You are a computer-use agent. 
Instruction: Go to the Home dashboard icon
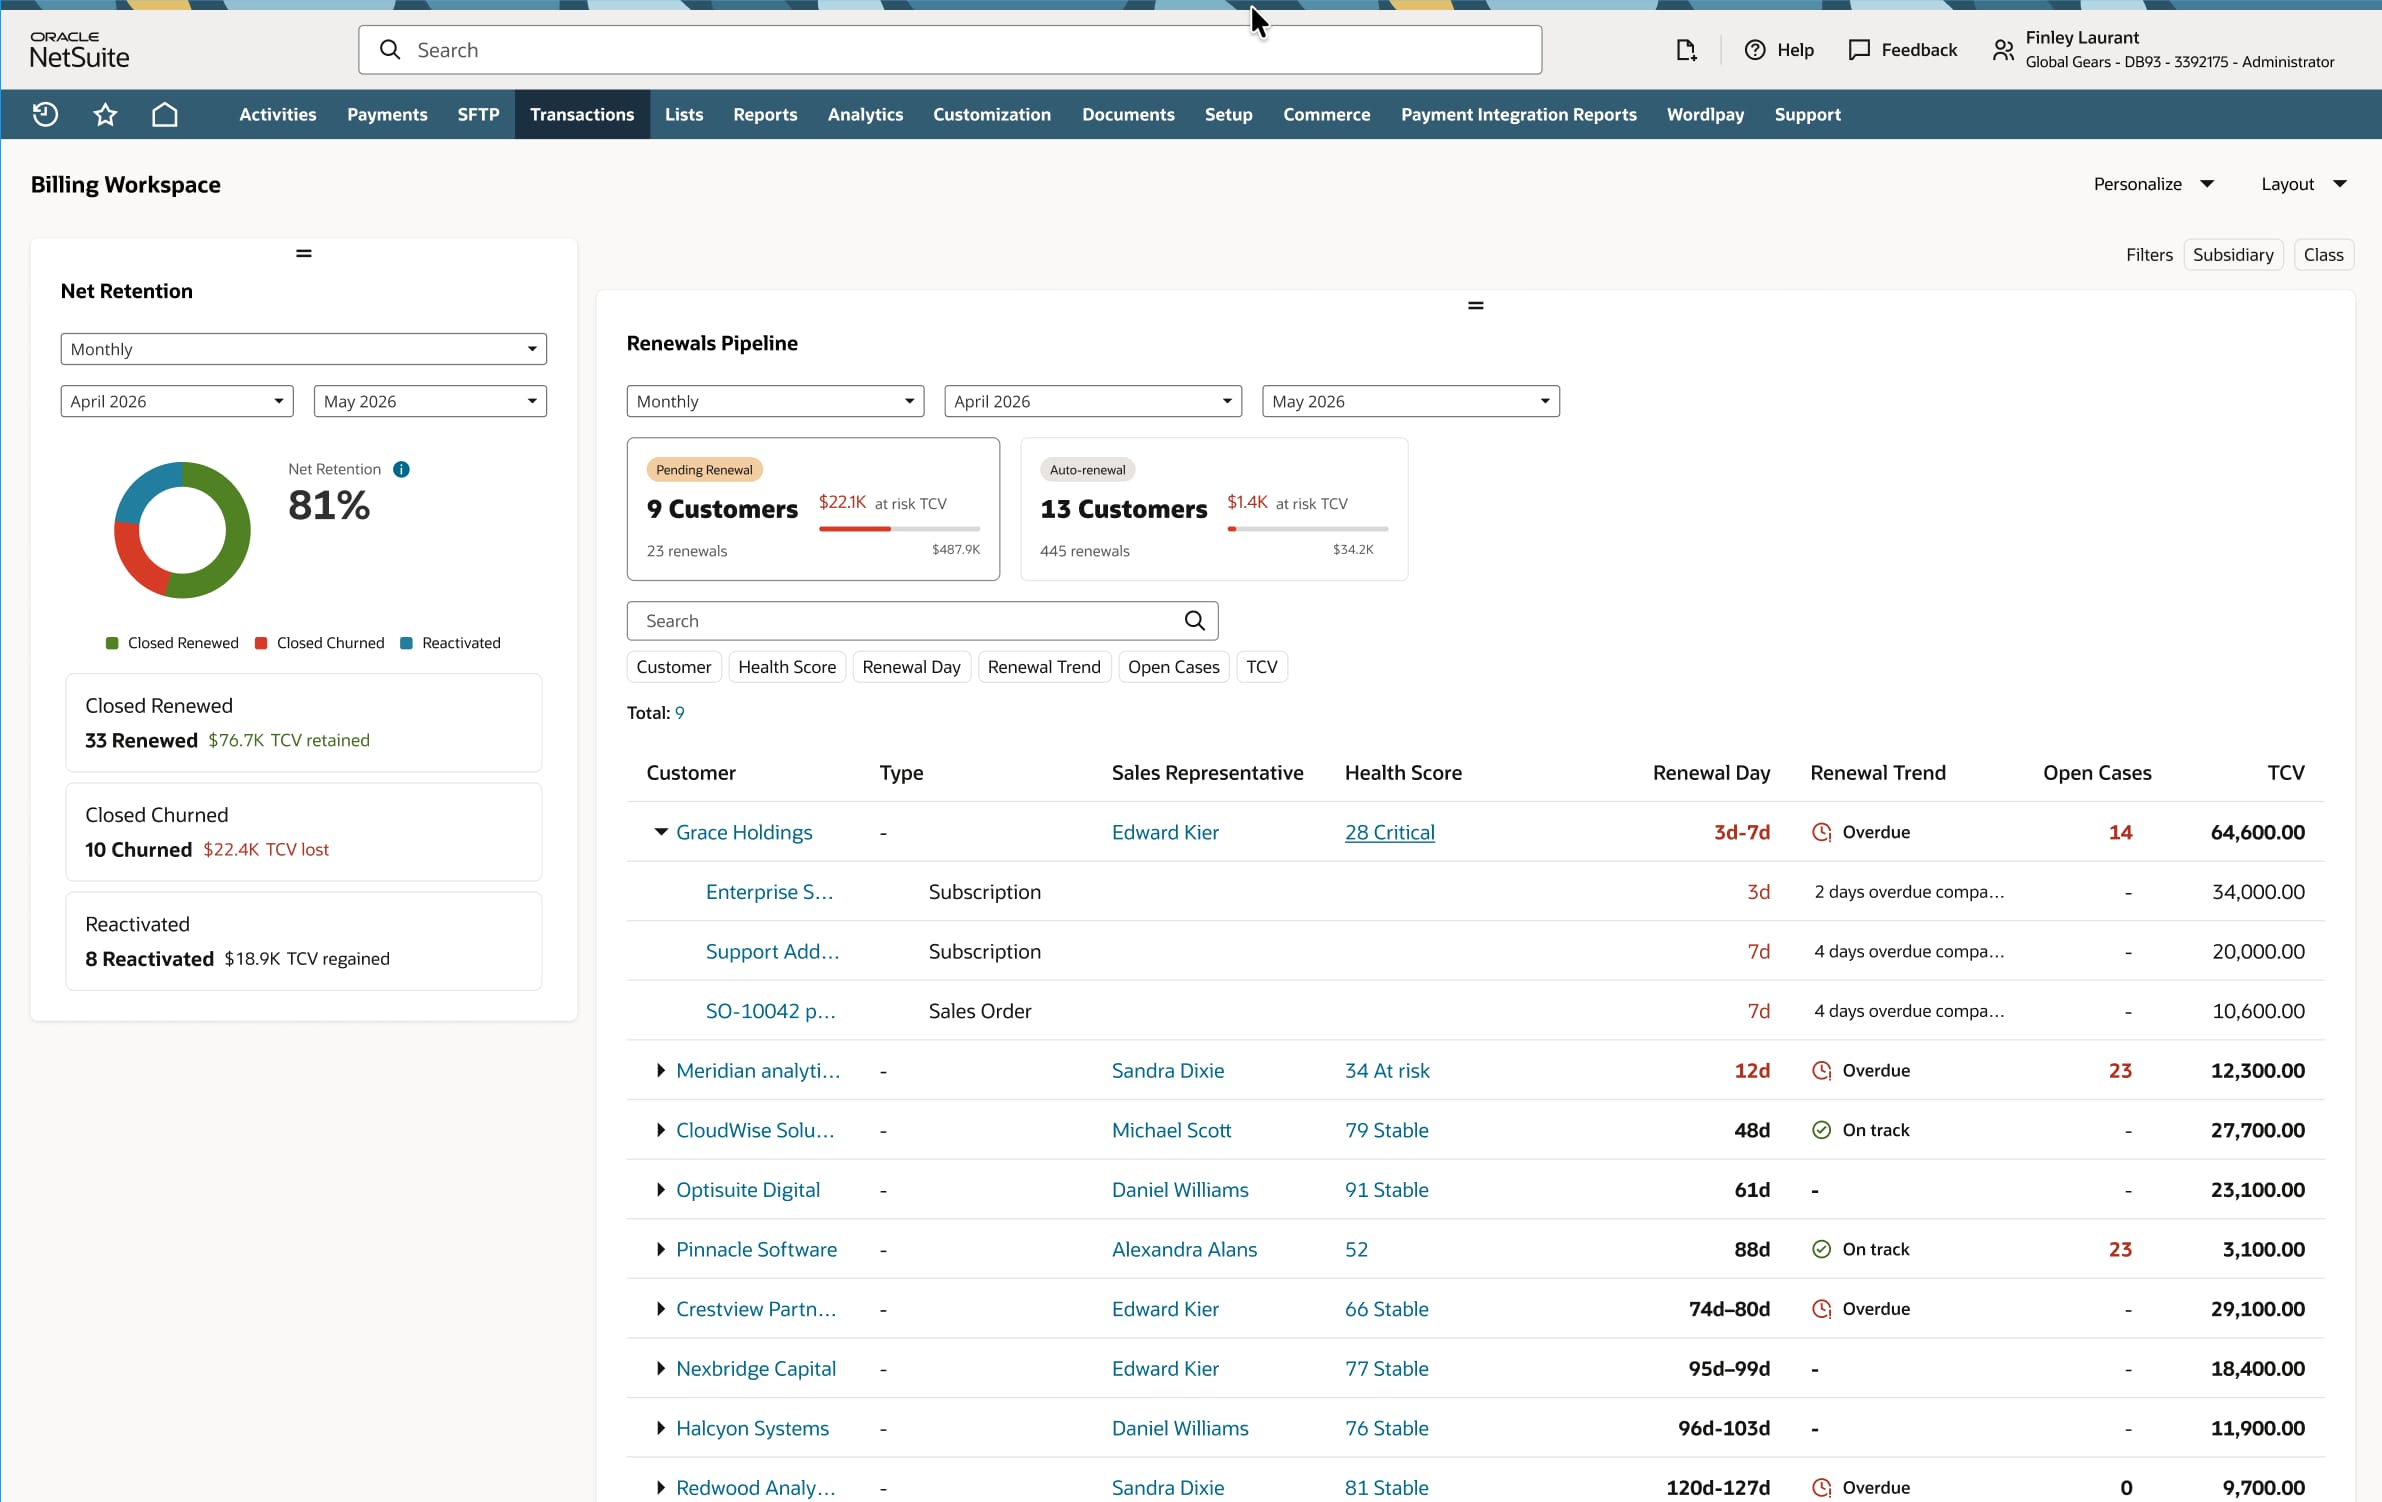(x=165, y=114)
